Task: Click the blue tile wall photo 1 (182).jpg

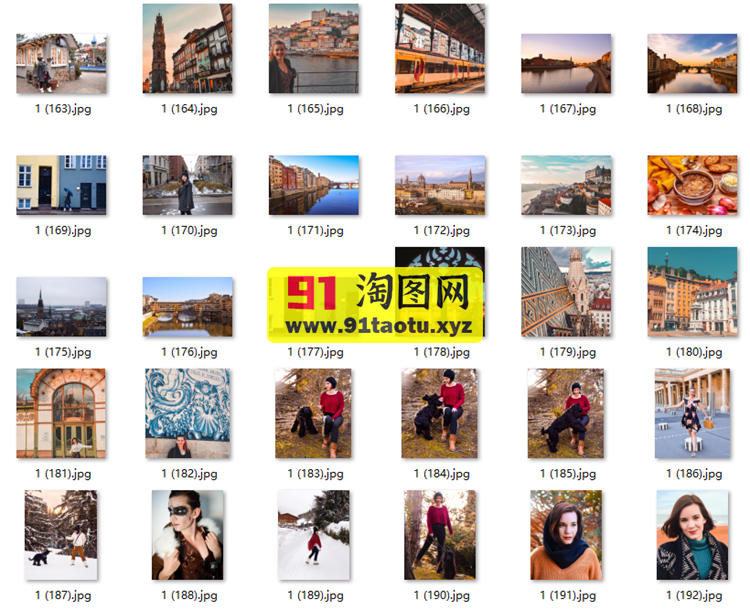Action: point(188,413)
